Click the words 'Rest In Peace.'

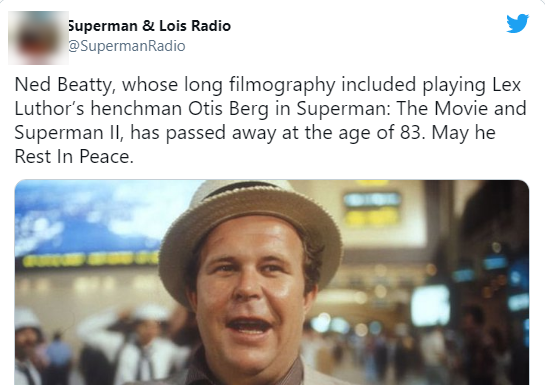coord(74,156)
